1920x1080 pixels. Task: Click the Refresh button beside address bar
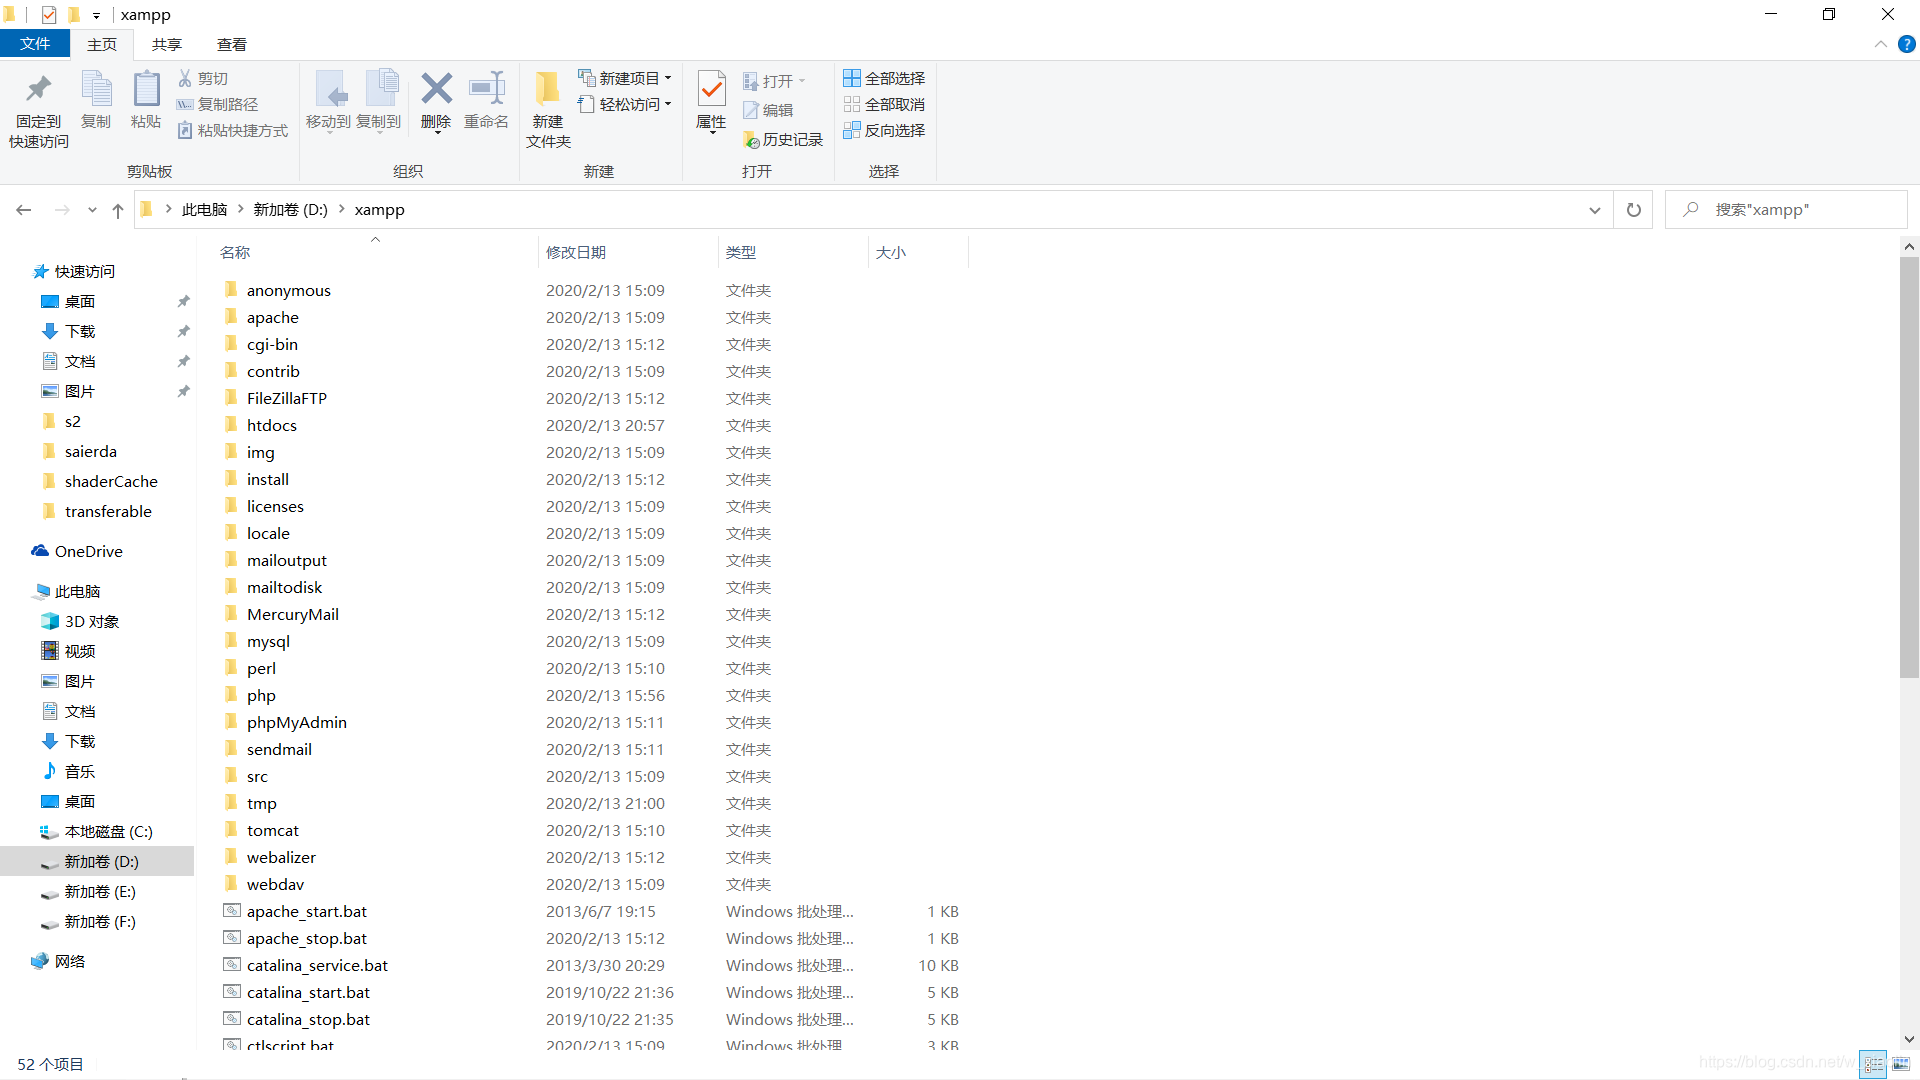coord(1634,210)
